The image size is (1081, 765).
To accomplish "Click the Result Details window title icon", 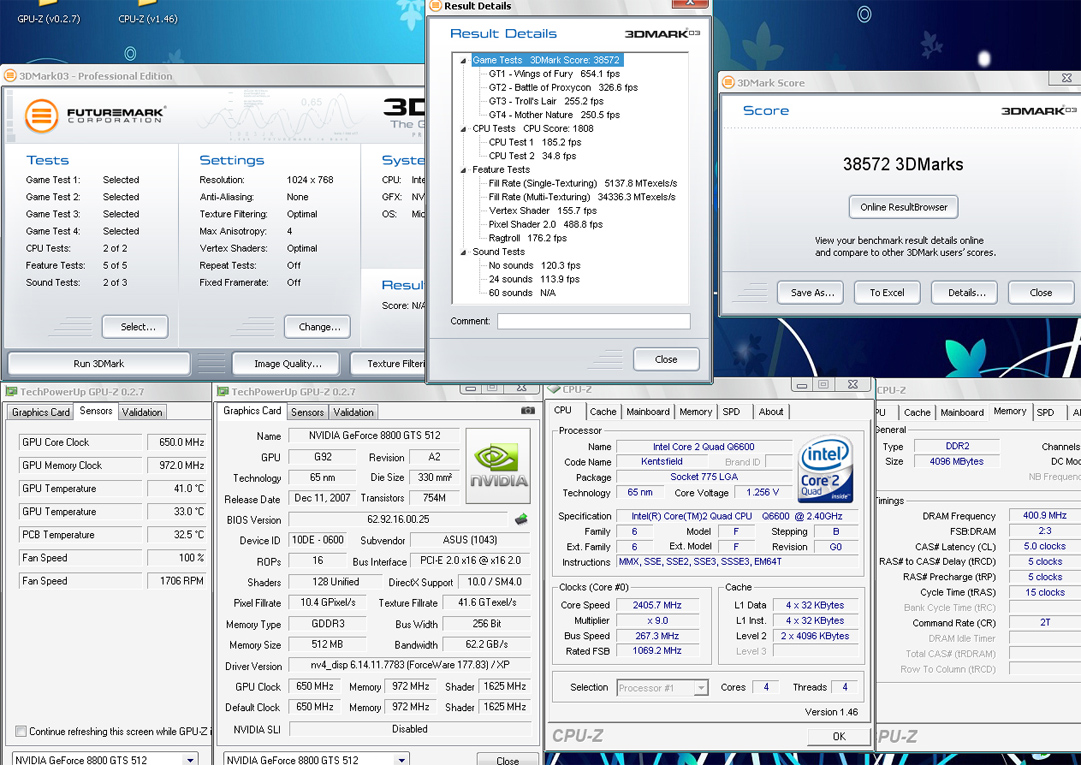I will click(435, 6).
